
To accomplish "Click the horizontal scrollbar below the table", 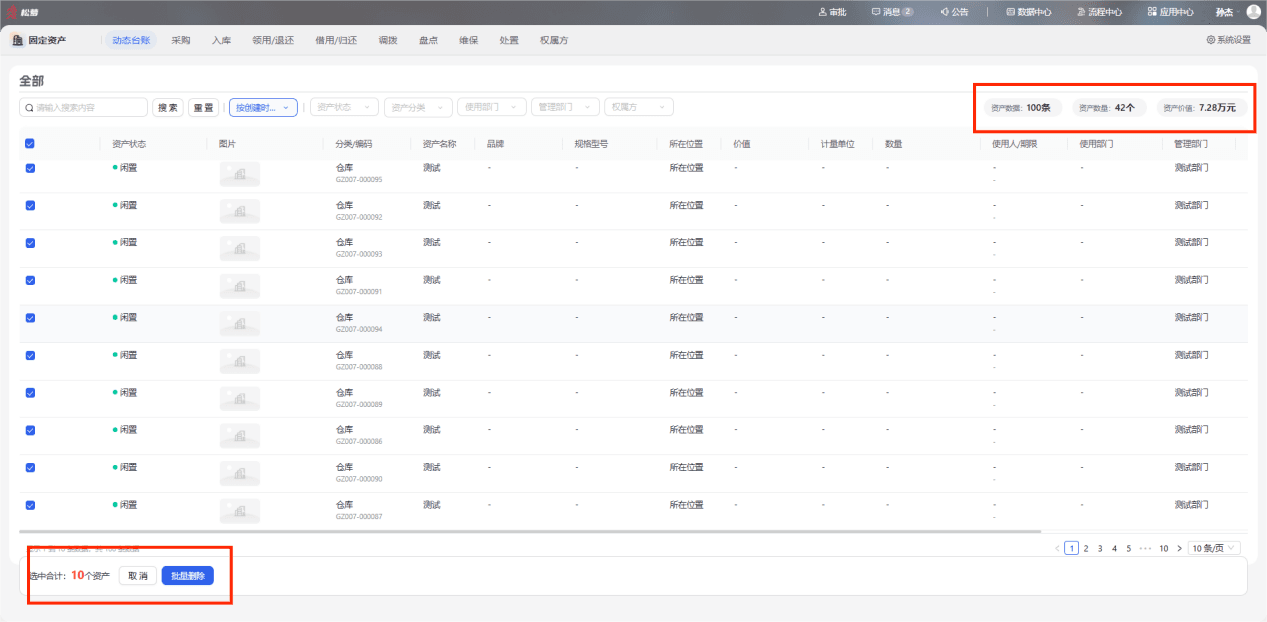I will [530, 531].
